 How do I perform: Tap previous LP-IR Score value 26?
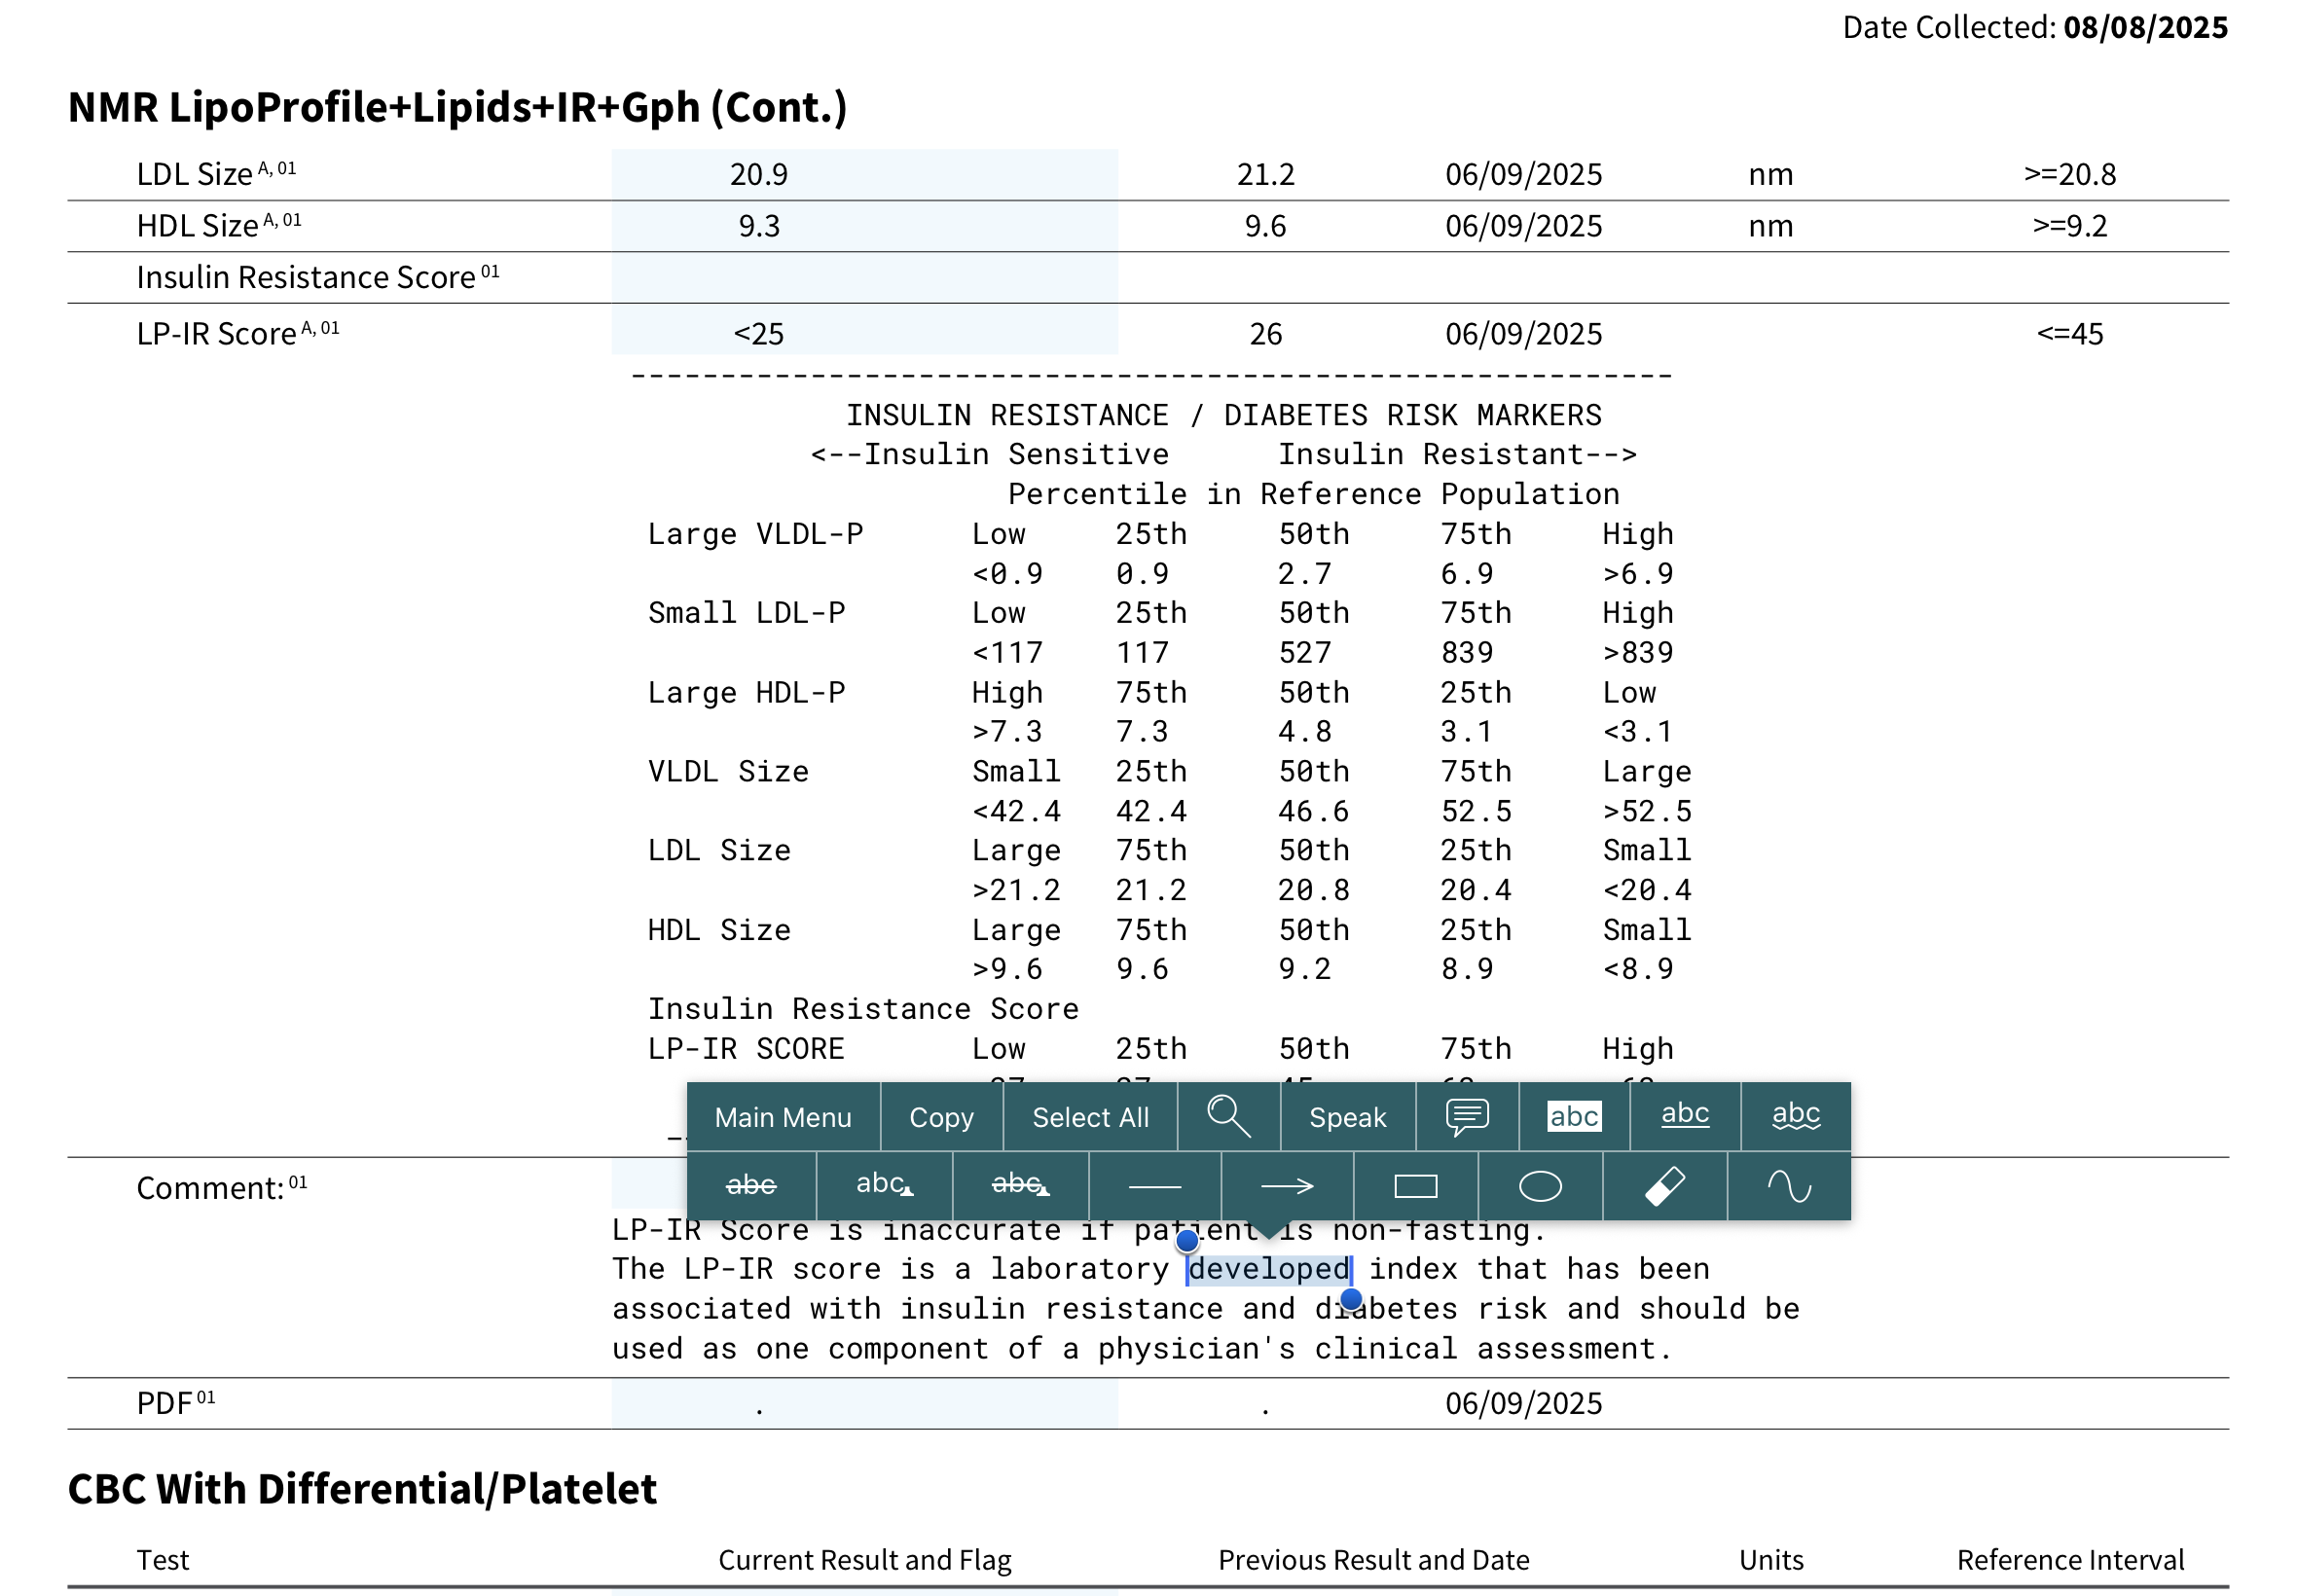point(1265,334)
